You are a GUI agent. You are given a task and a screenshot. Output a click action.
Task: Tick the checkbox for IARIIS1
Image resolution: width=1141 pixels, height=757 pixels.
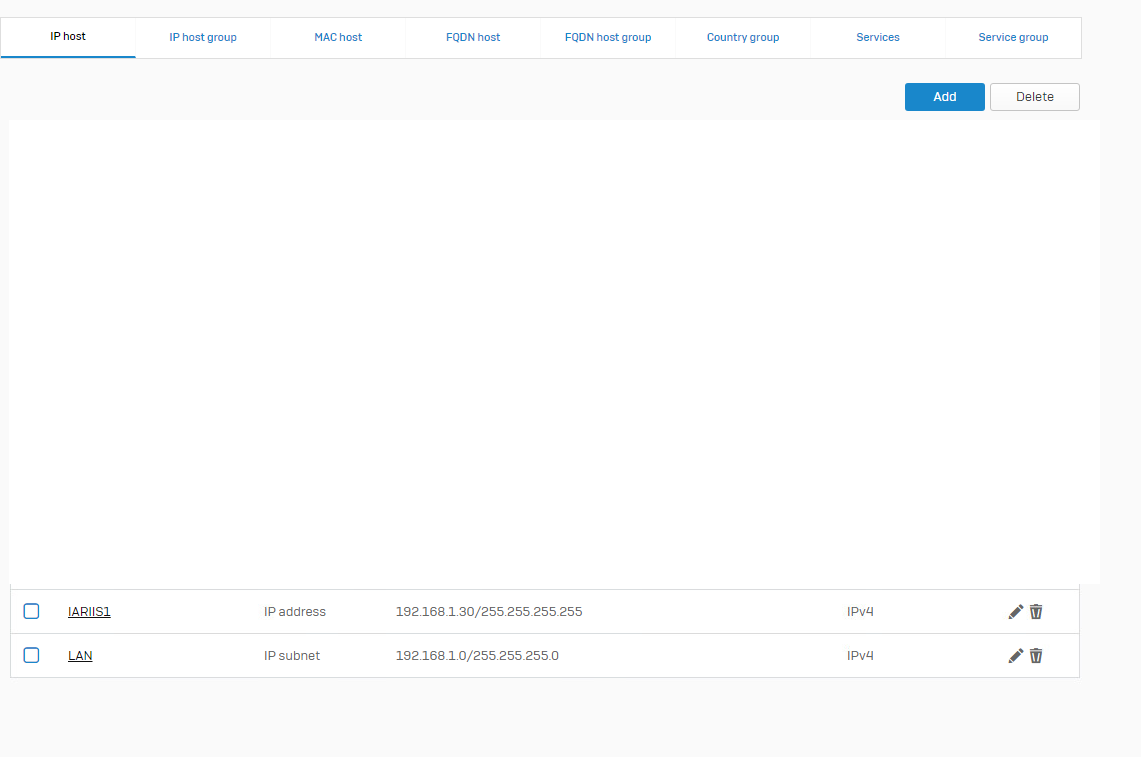tap(31, 611)
